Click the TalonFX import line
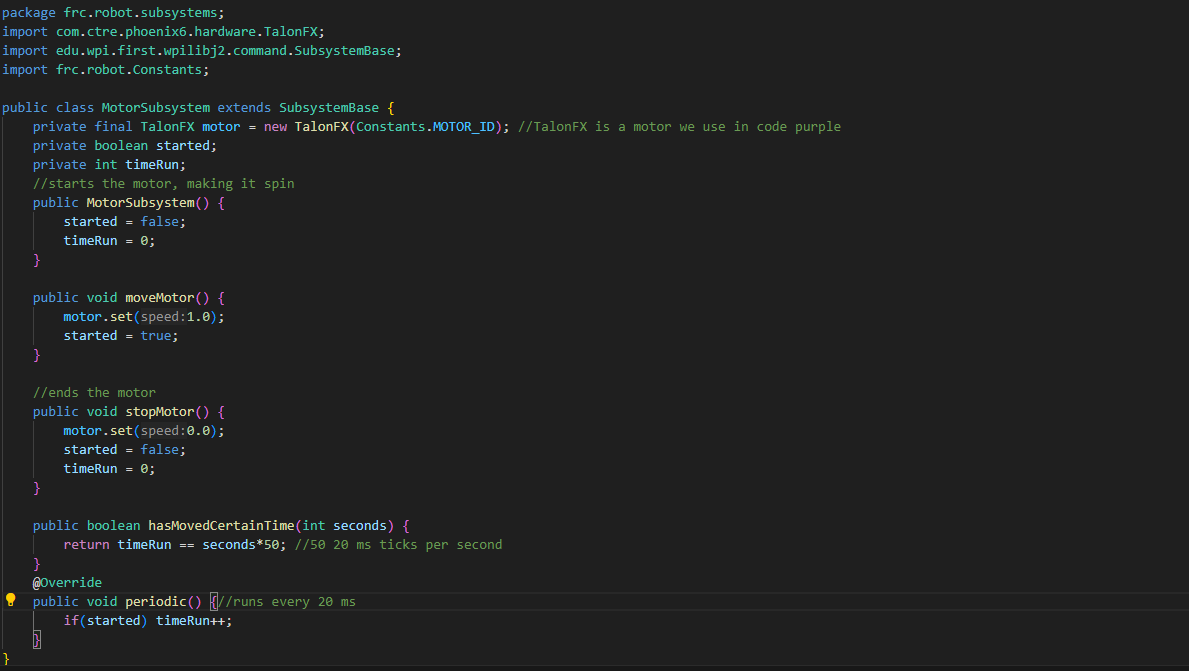The height and width of the screenshot is (671, 1189). 163,32
